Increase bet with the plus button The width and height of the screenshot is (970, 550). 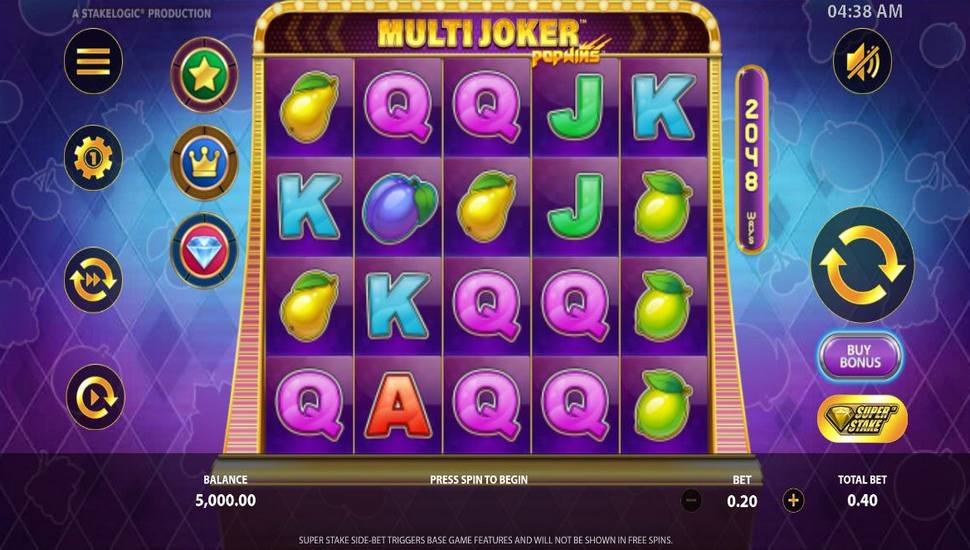[793, 501]
